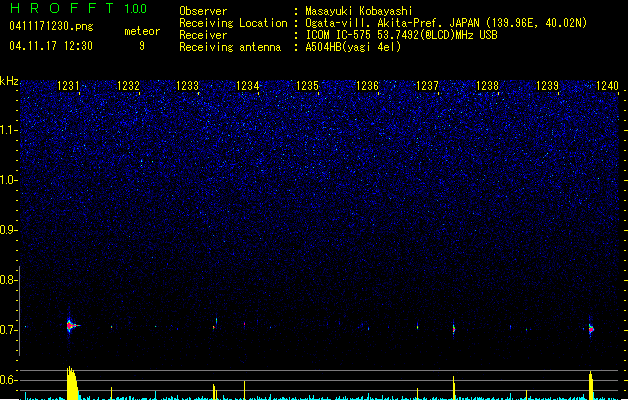Click the yellow power peak before 1240
629x400 pixels.
[x=591, y=385]
